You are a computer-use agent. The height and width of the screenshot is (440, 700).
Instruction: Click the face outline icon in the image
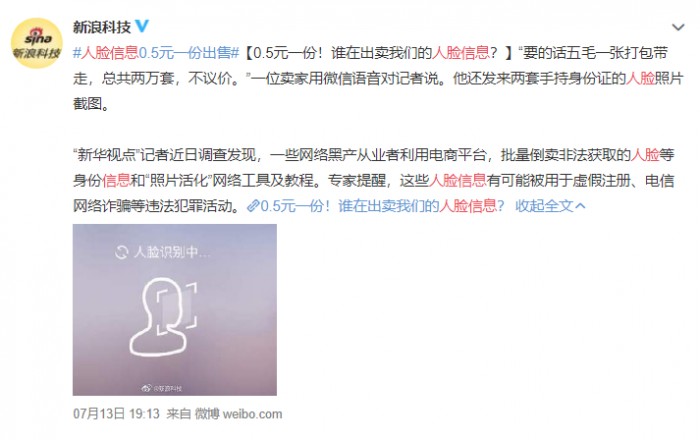click(x=164, y=316)
